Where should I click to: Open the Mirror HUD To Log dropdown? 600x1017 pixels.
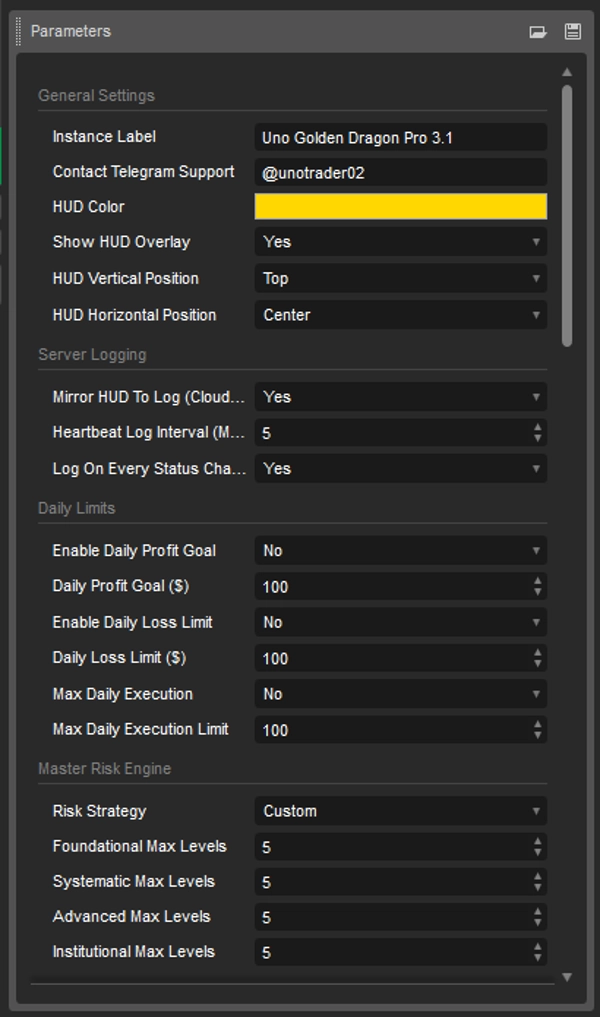pos(401,397)
